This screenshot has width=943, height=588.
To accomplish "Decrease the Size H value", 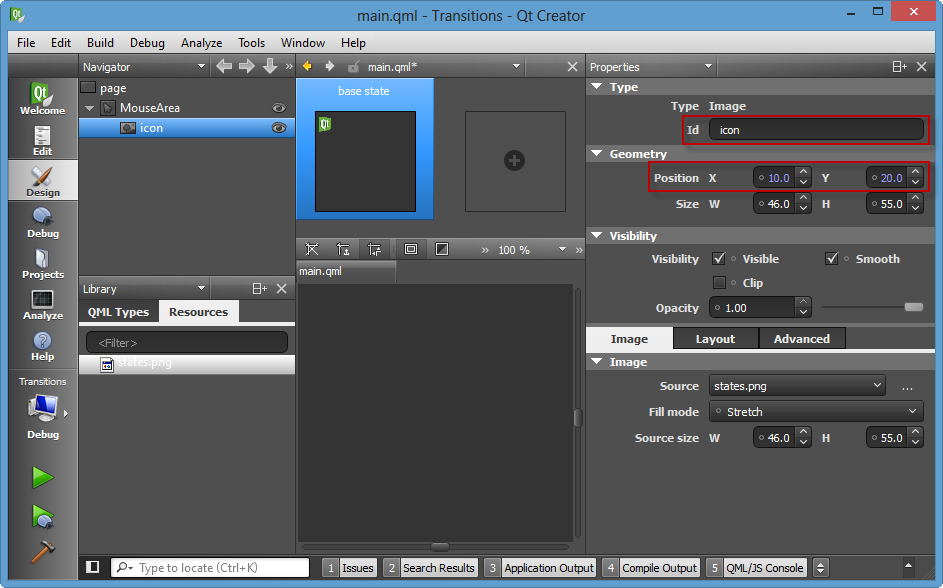I will tap(915, 209).
